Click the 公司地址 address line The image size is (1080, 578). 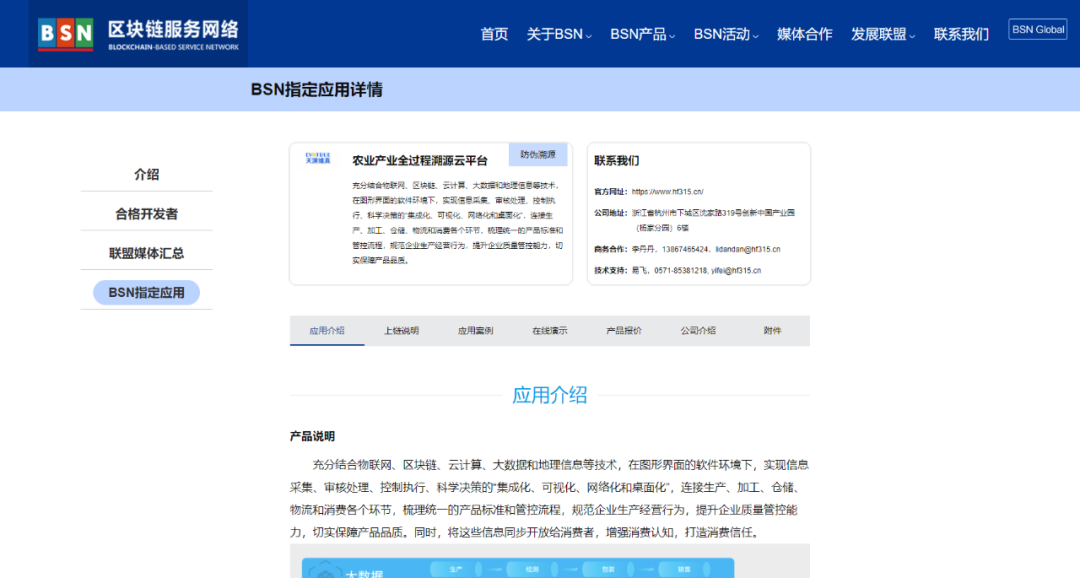coord(695,220)
